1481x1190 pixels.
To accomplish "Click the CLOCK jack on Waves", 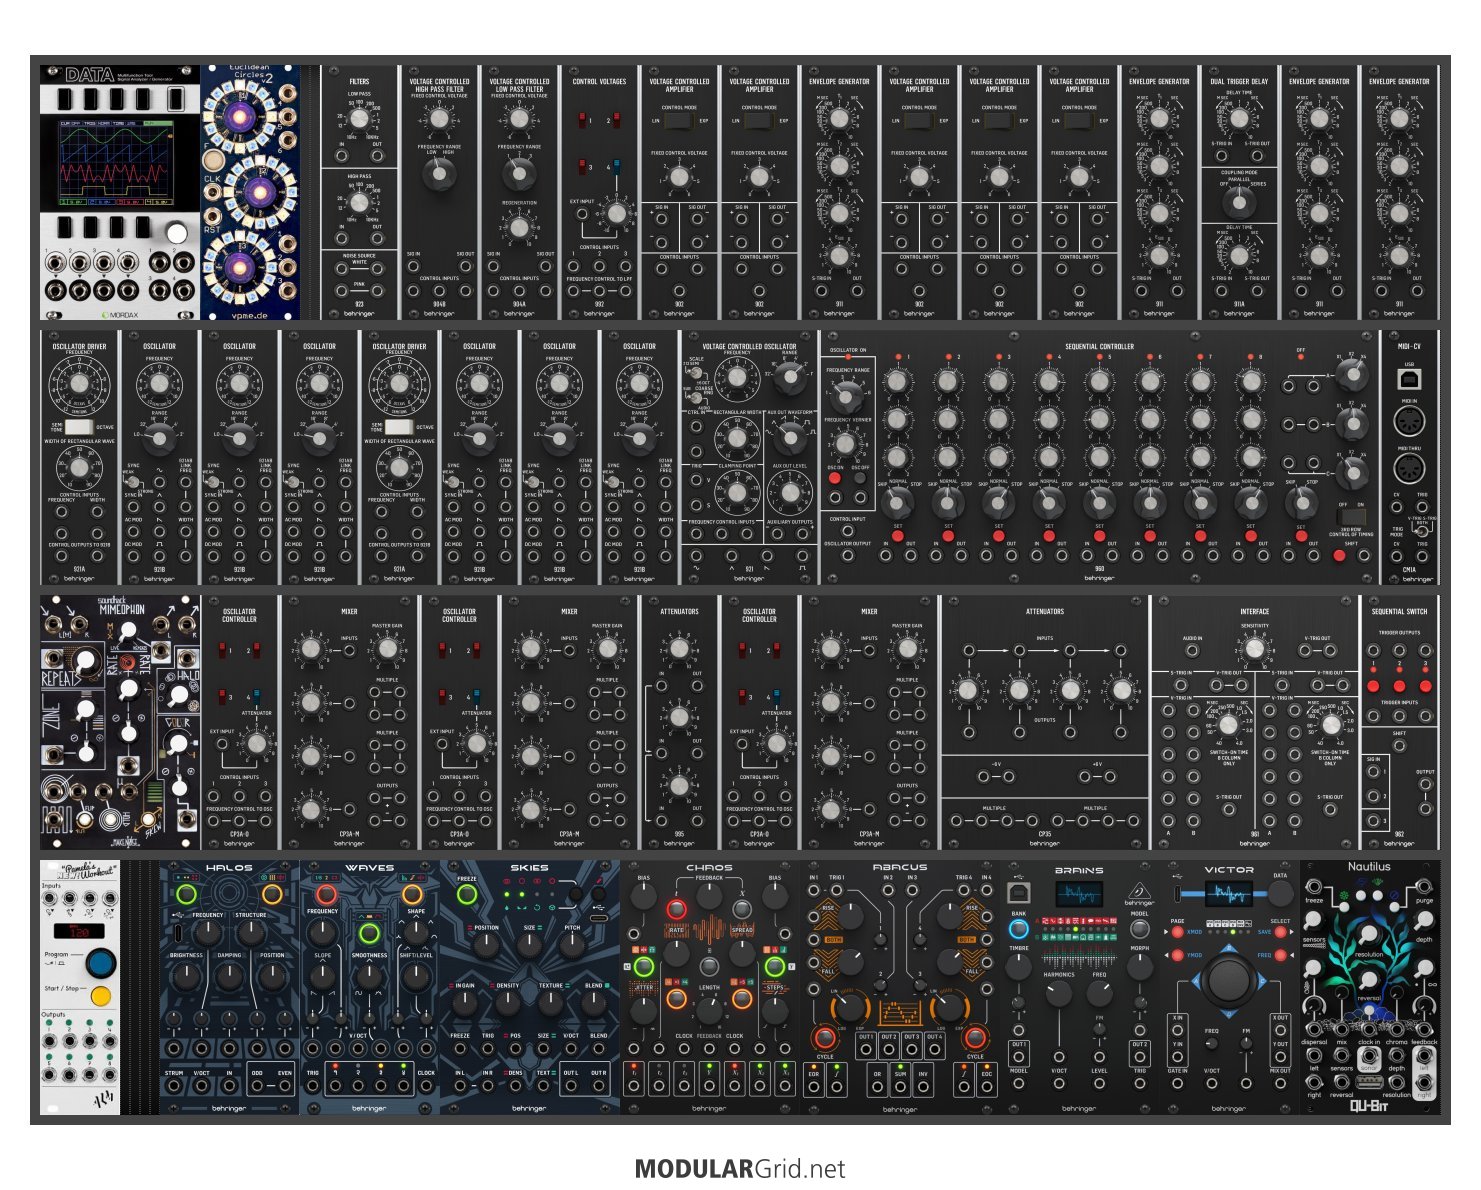I will tap(427, 1085).
